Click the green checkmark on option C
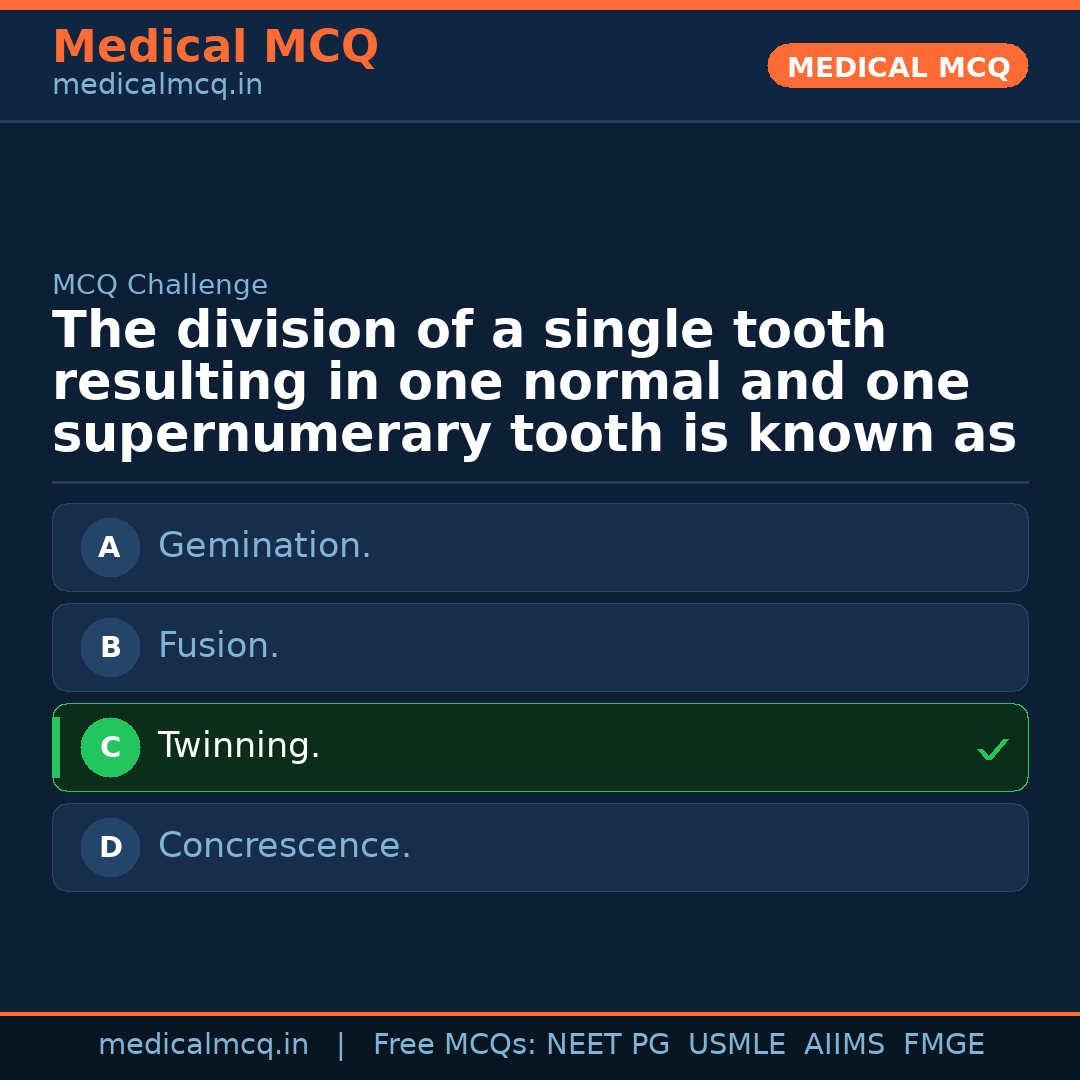1080x1080 pixels. (992, 748)
